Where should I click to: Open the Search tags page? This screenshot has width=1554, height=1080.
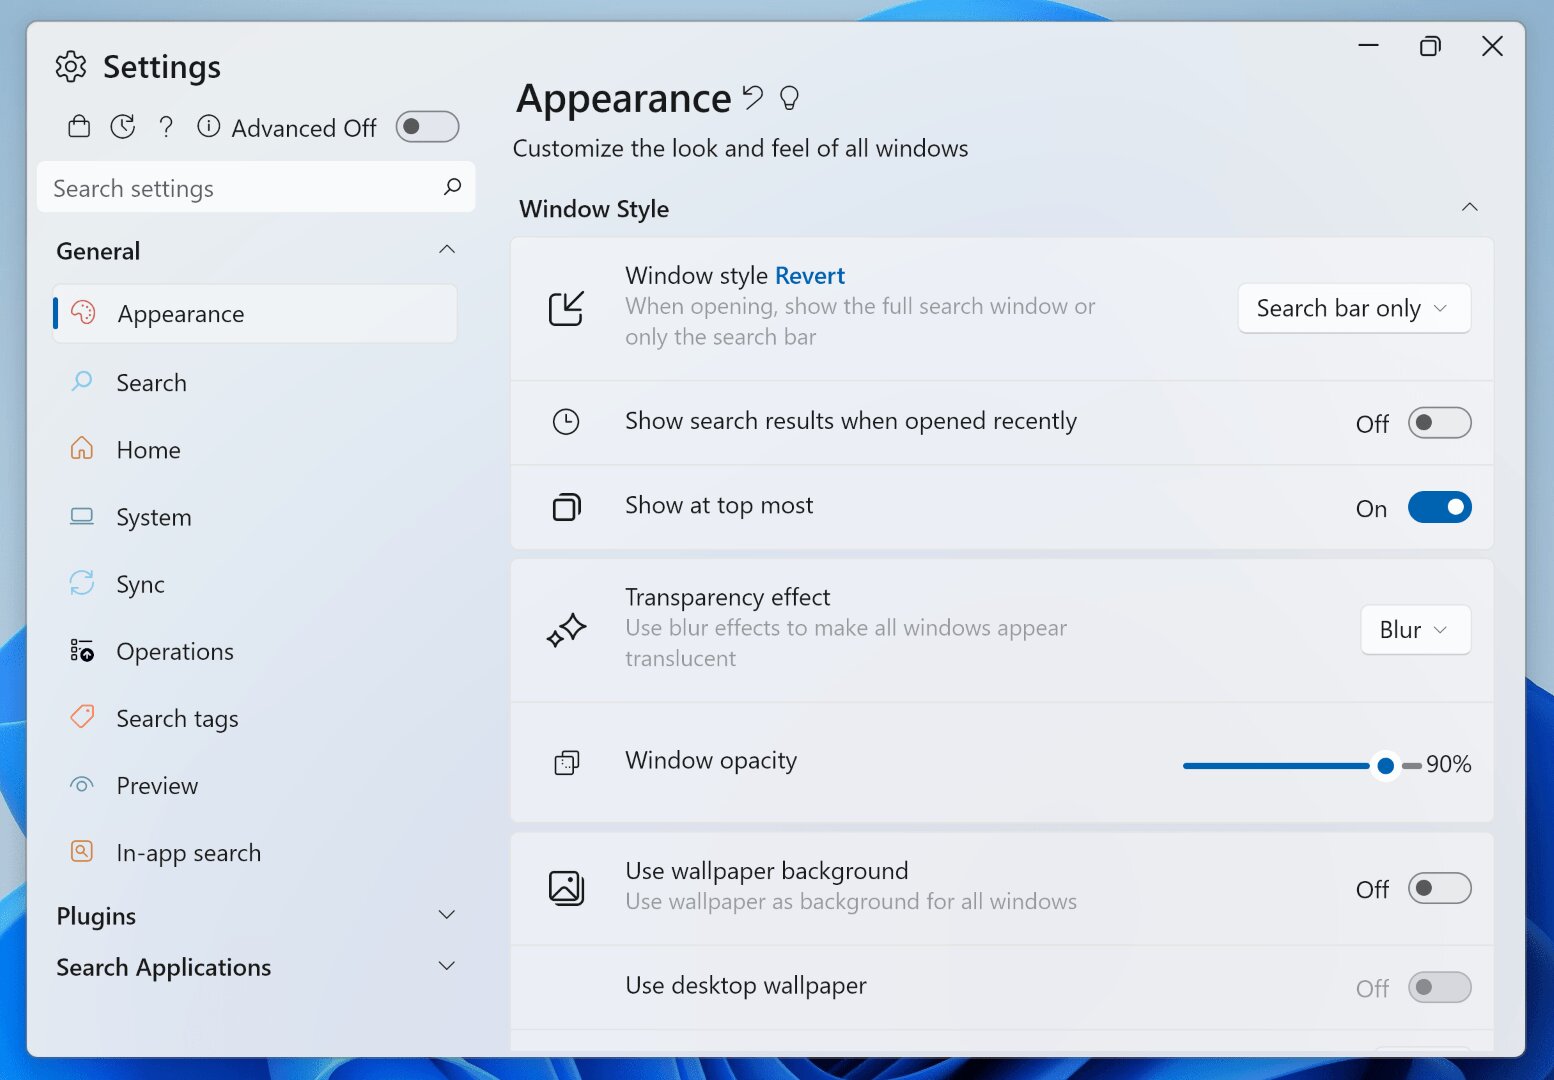(255, 718)
